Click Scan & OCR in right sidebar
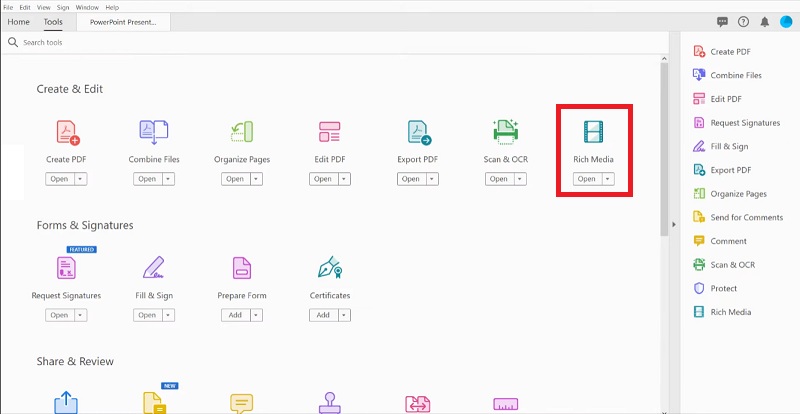The width and height of the screenshot is (800, 414). 724,265
